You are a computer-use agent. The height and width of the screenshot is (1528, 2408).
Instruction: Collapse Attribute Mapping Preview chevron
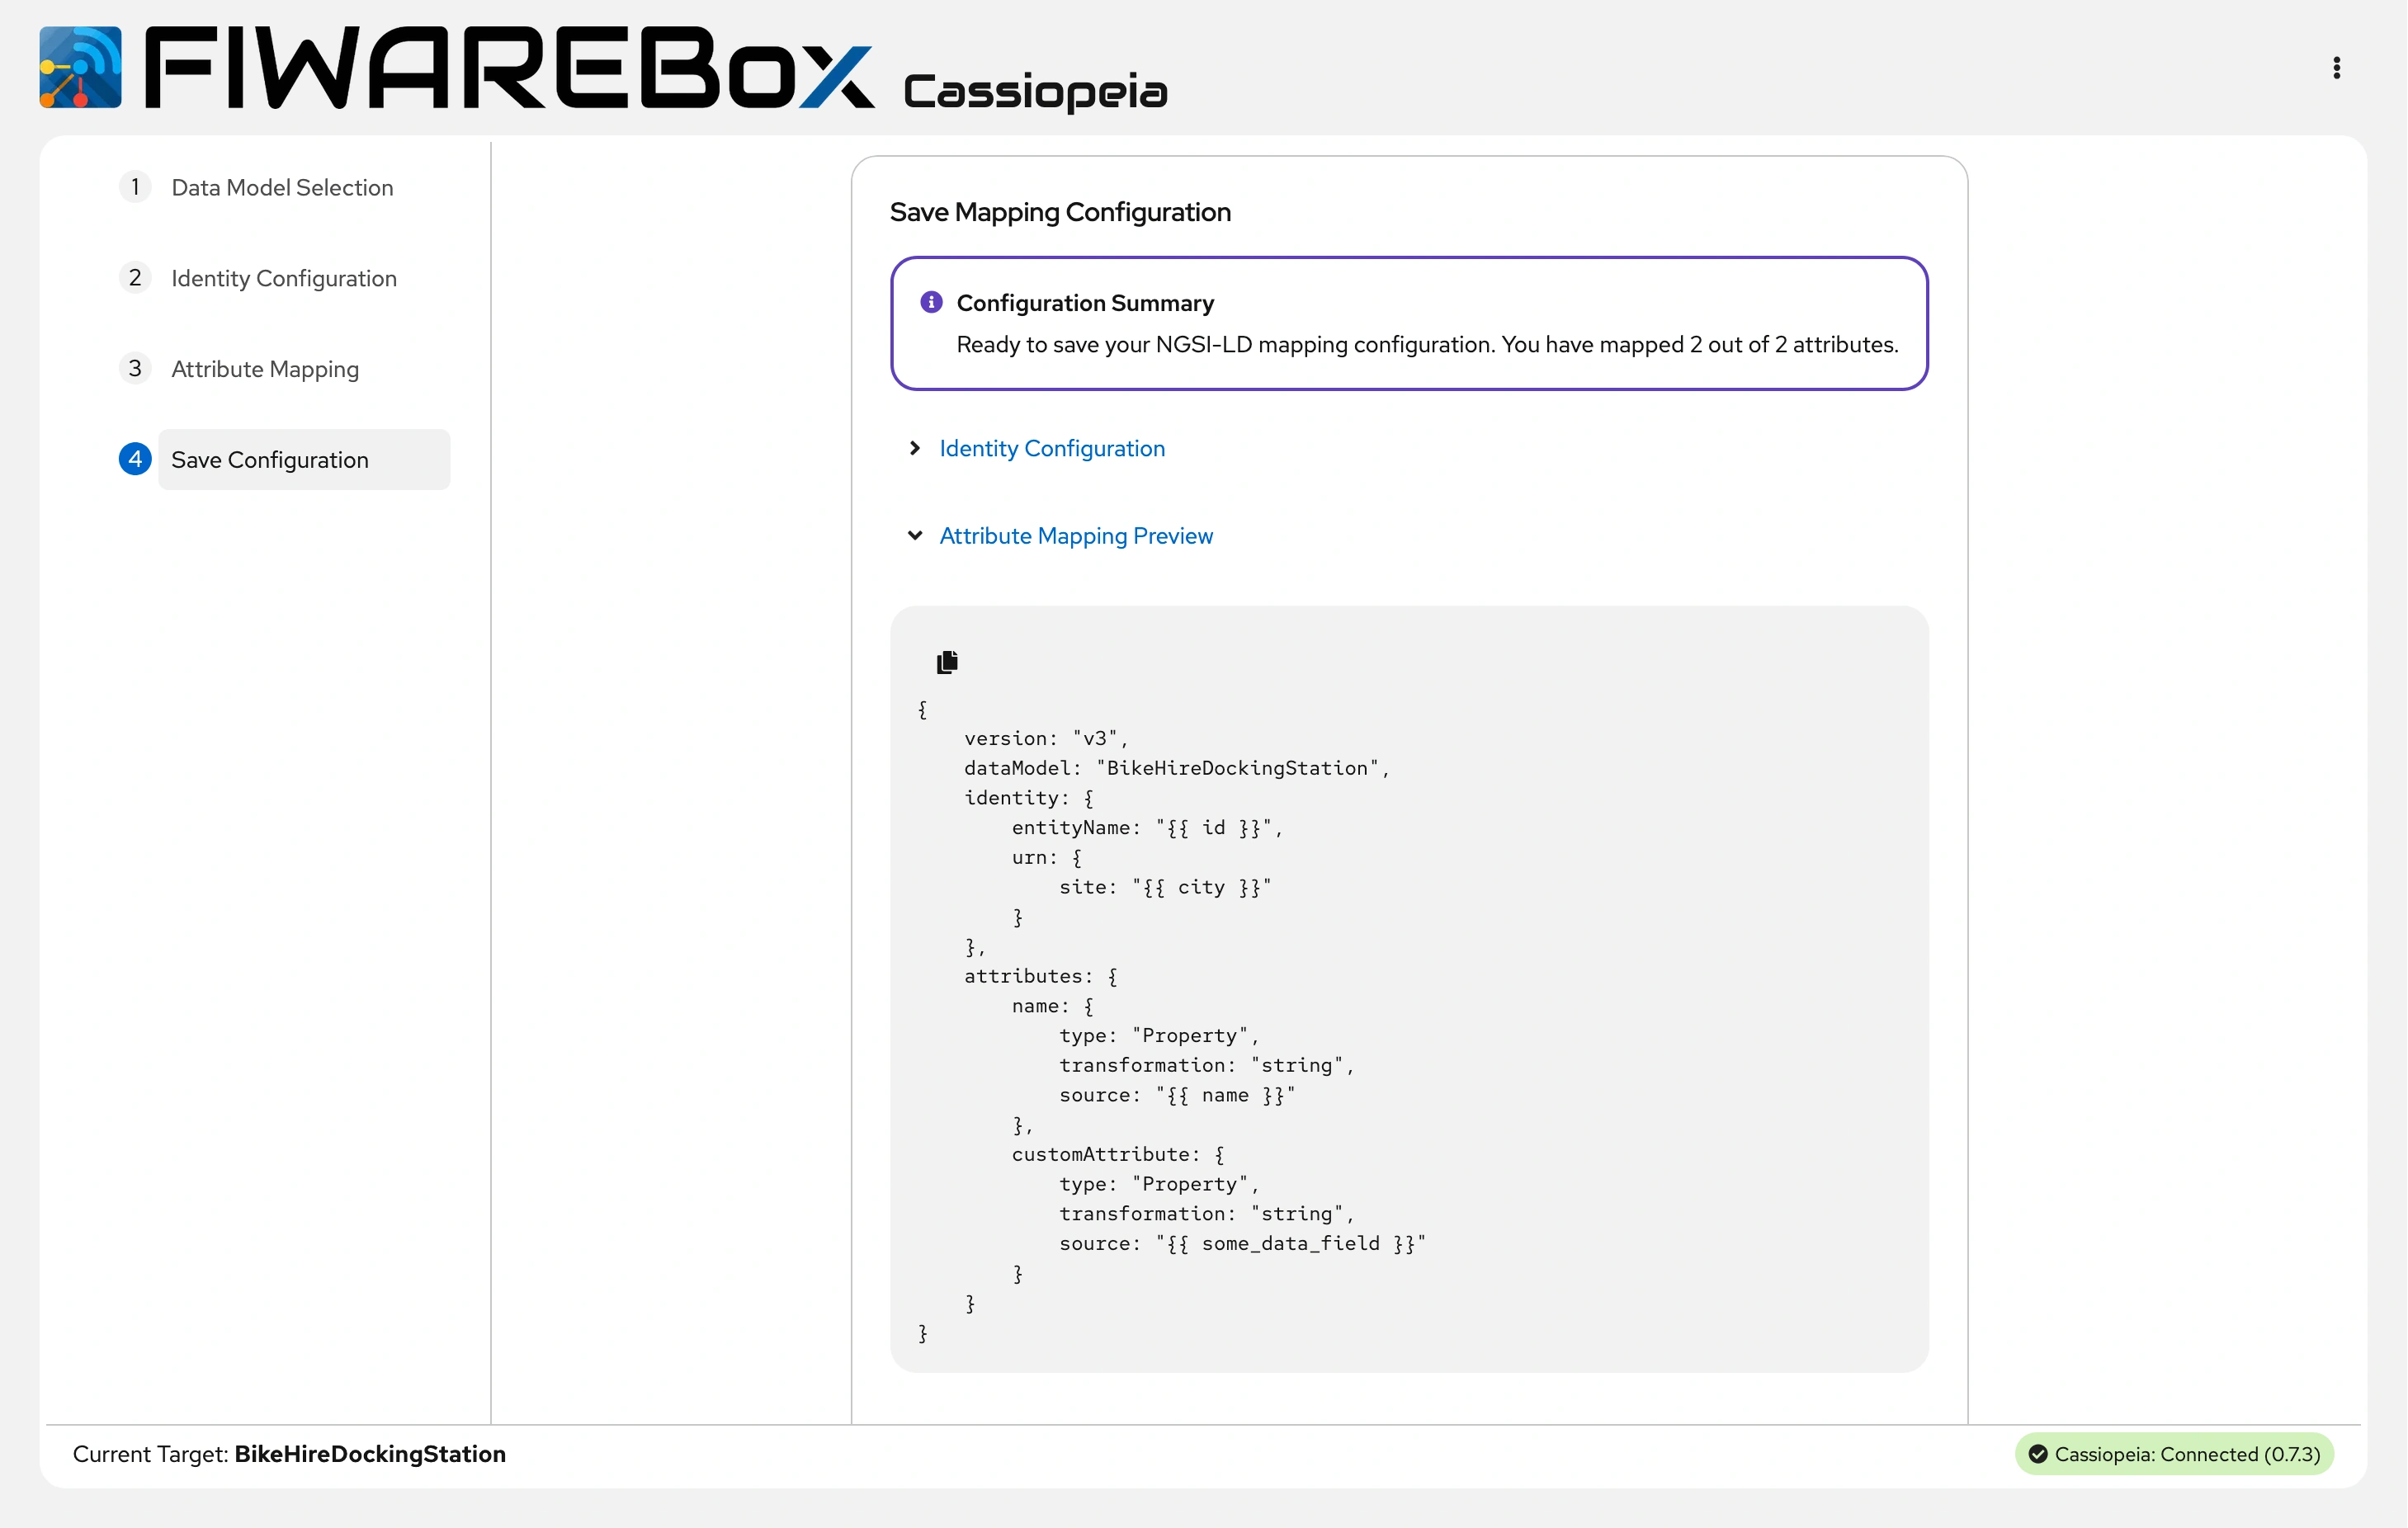click(x=914, y=536)
